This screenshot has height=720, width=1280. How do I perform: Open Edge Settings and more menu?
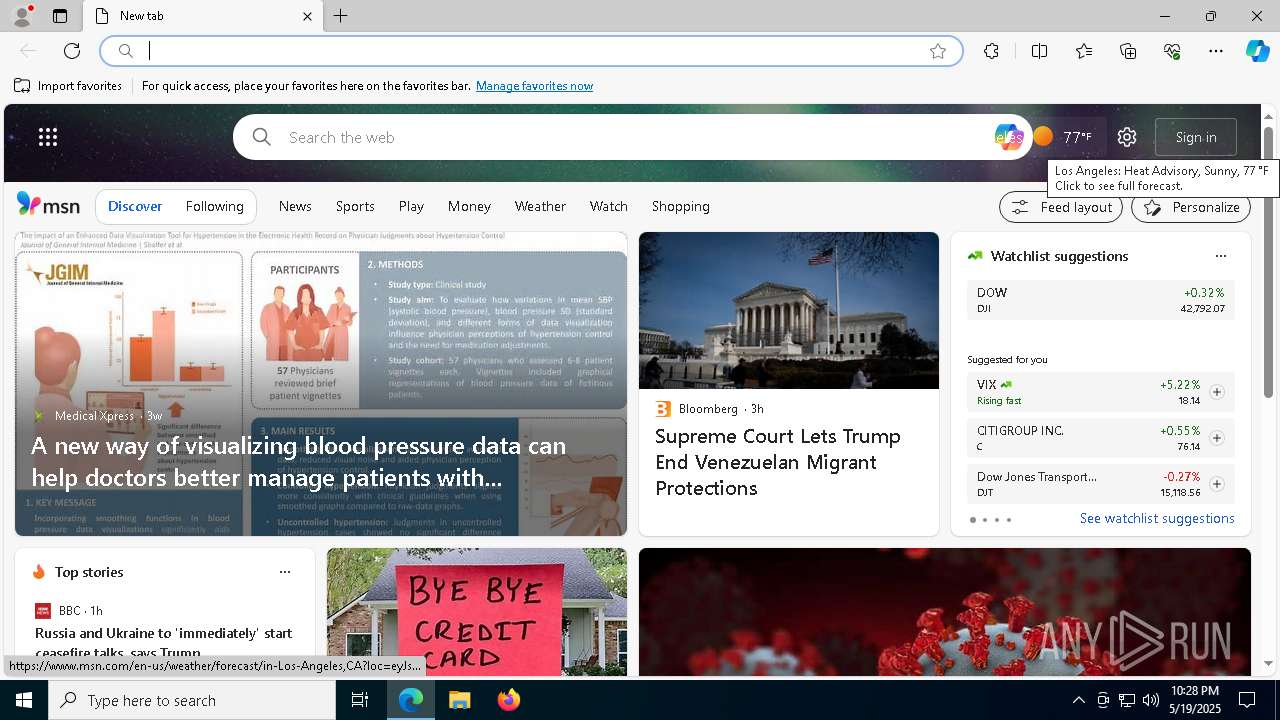[1216, 51]
